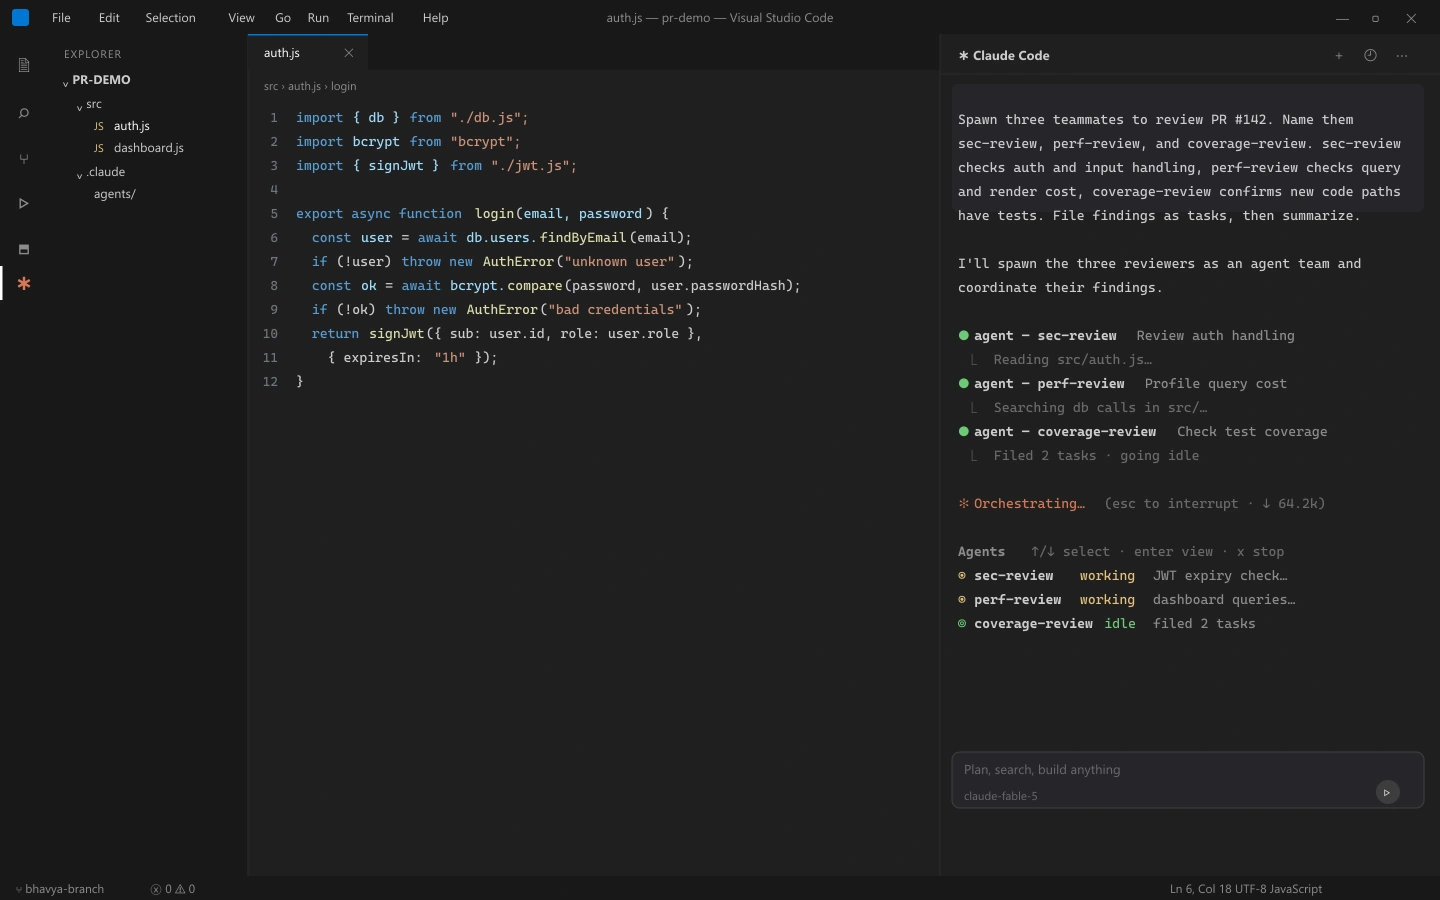
Task: Open the Help menu
Action: 435,18
